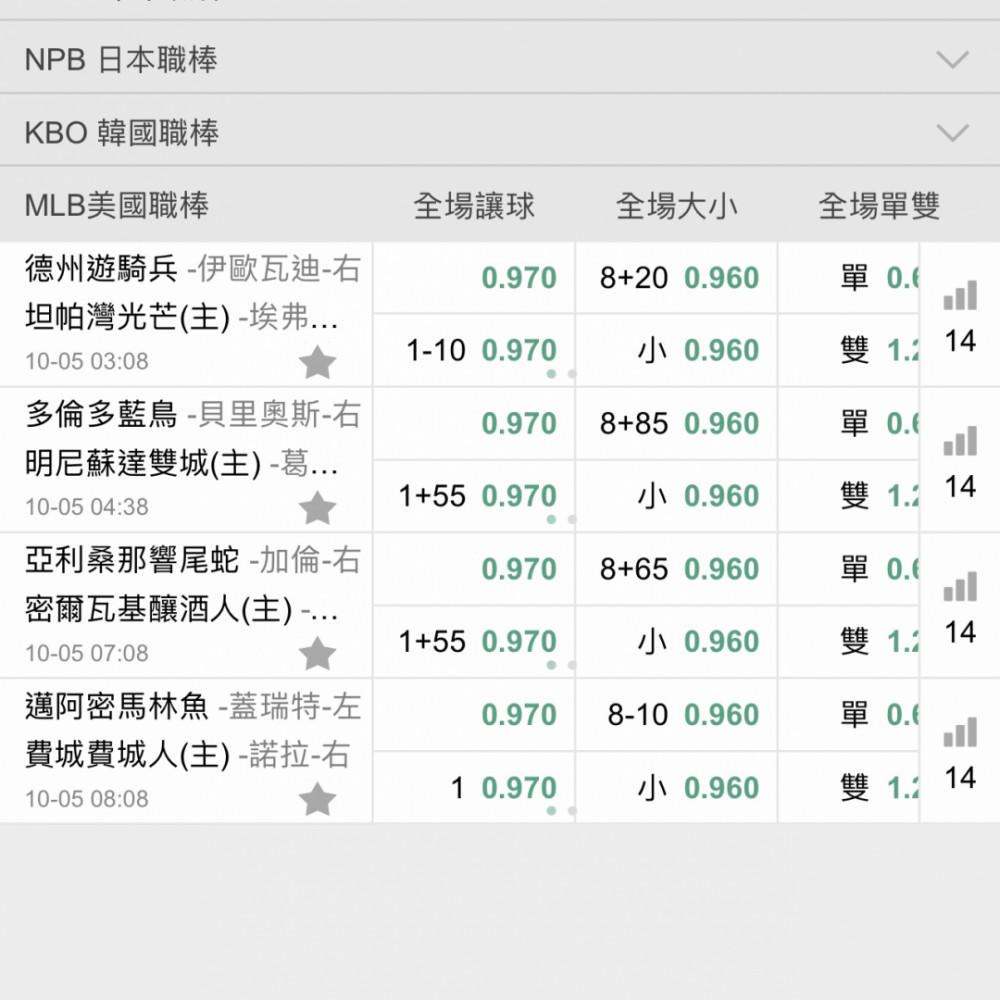Select 雙 even bet for 明尼蘇達雙城 game
The width and height of the screenshot is (1000, 1000).
coord(848,496)
